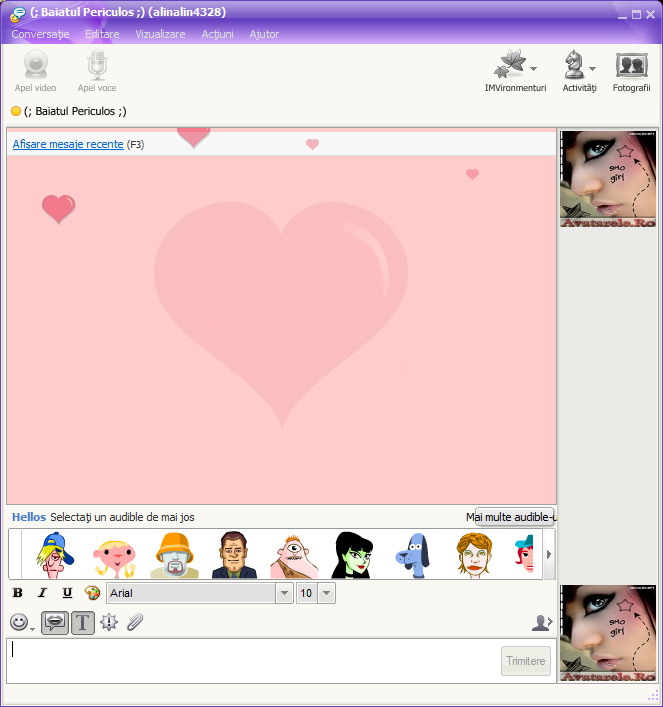The image size is (663, 707).
Task: Toggle underline text formatting
Action: tap(67, 592)
